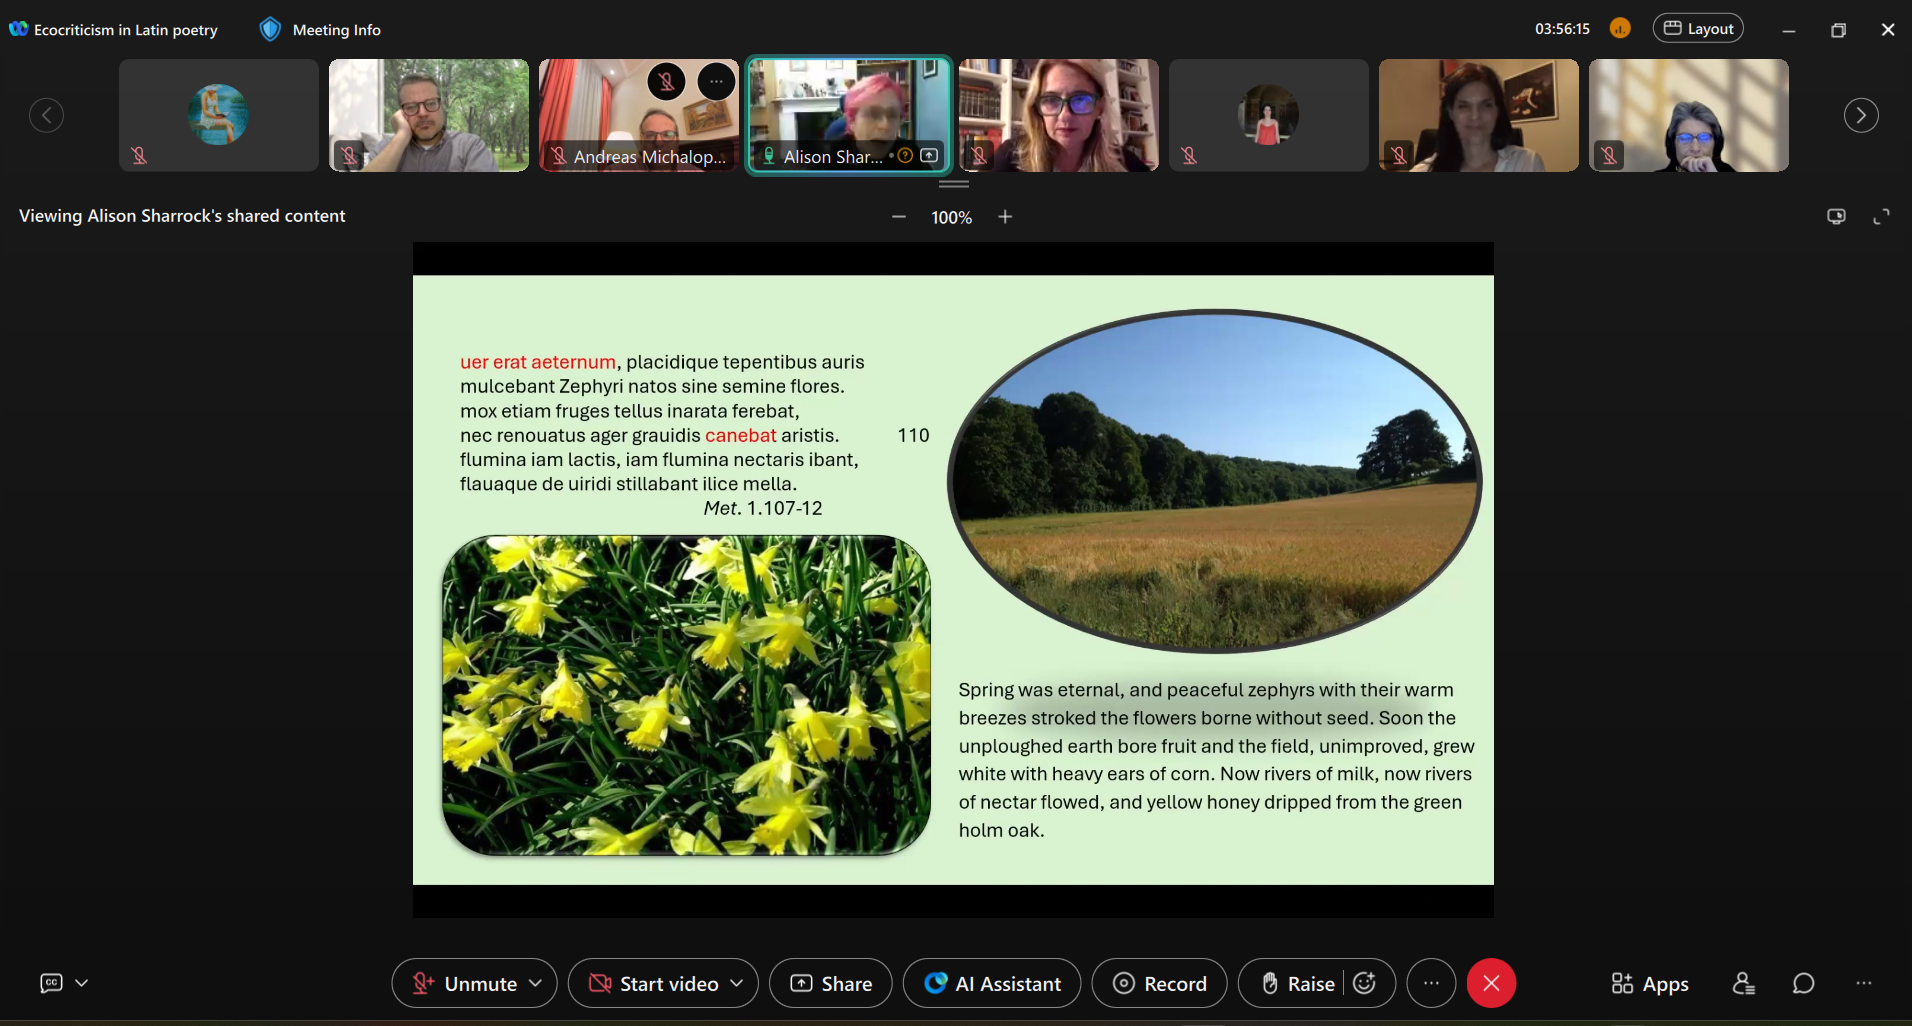
Task: Open more options in control bar
Action: 1431,984
